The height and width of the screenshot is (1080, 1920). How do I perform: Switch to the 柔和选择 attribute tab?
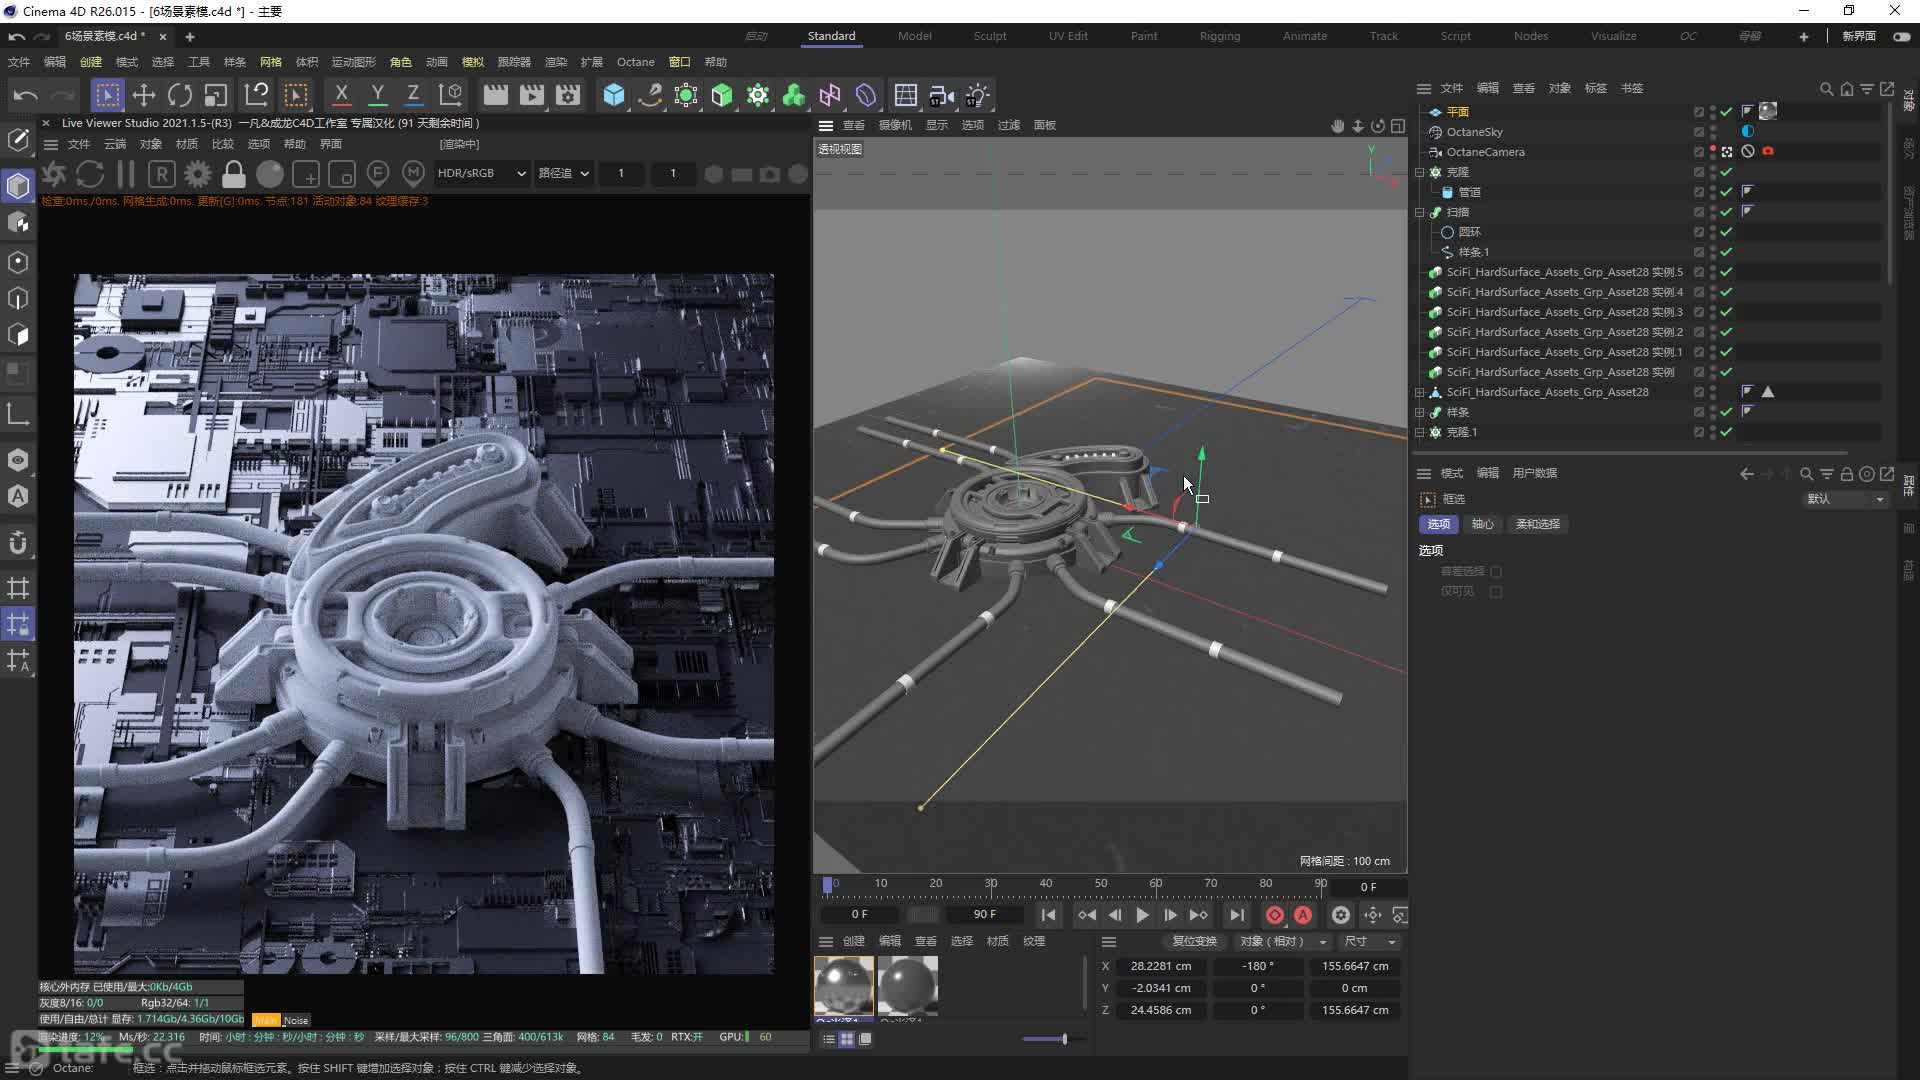[x=1537, y=524]
